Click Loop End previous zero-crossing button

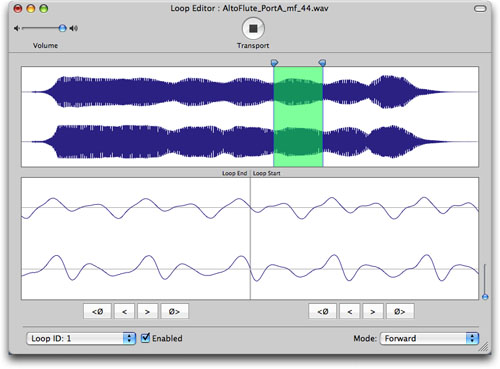pyautogui.click(x=97, y=311)
